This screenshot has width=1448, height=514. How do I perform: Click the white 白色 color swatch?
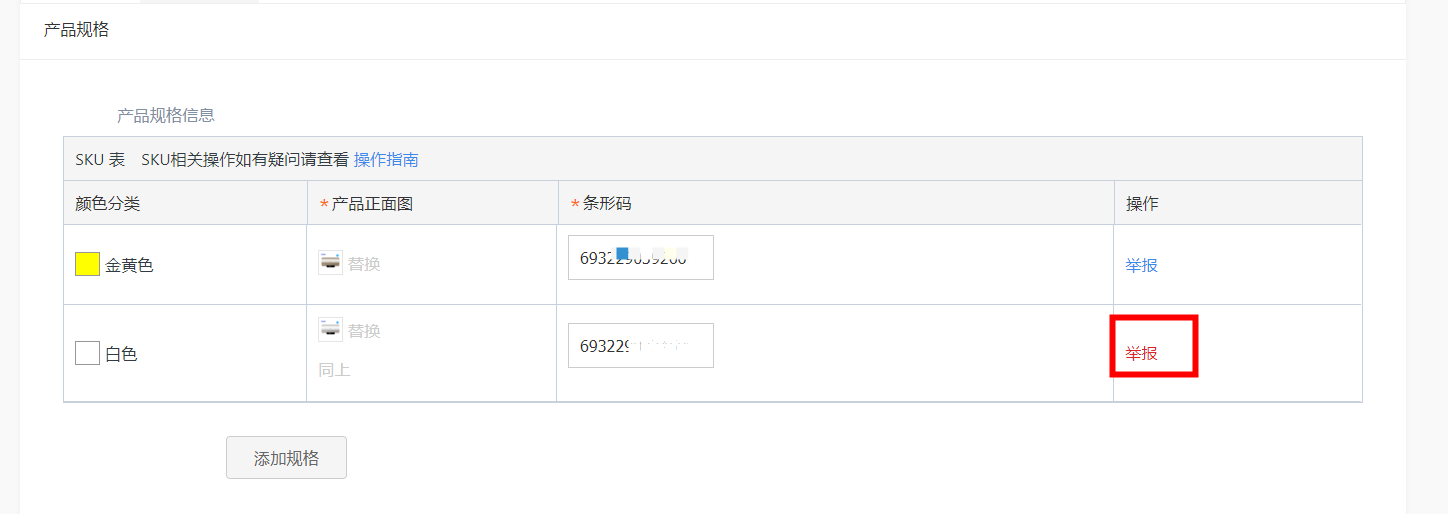point(87,353)
